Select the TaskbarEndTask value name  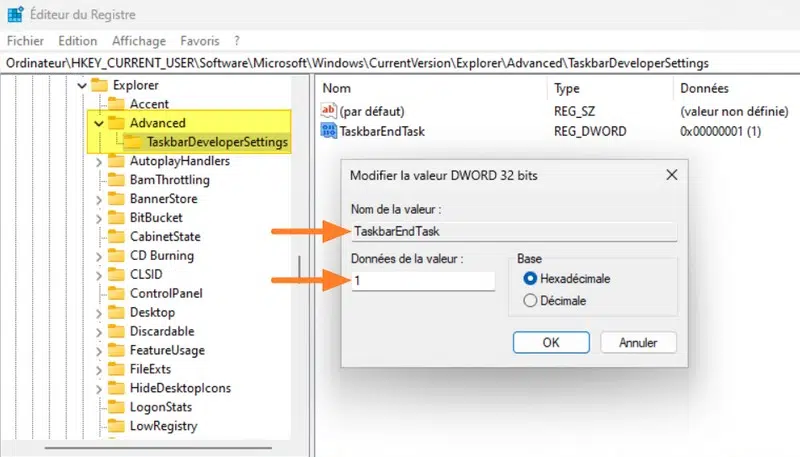point(382,131)
